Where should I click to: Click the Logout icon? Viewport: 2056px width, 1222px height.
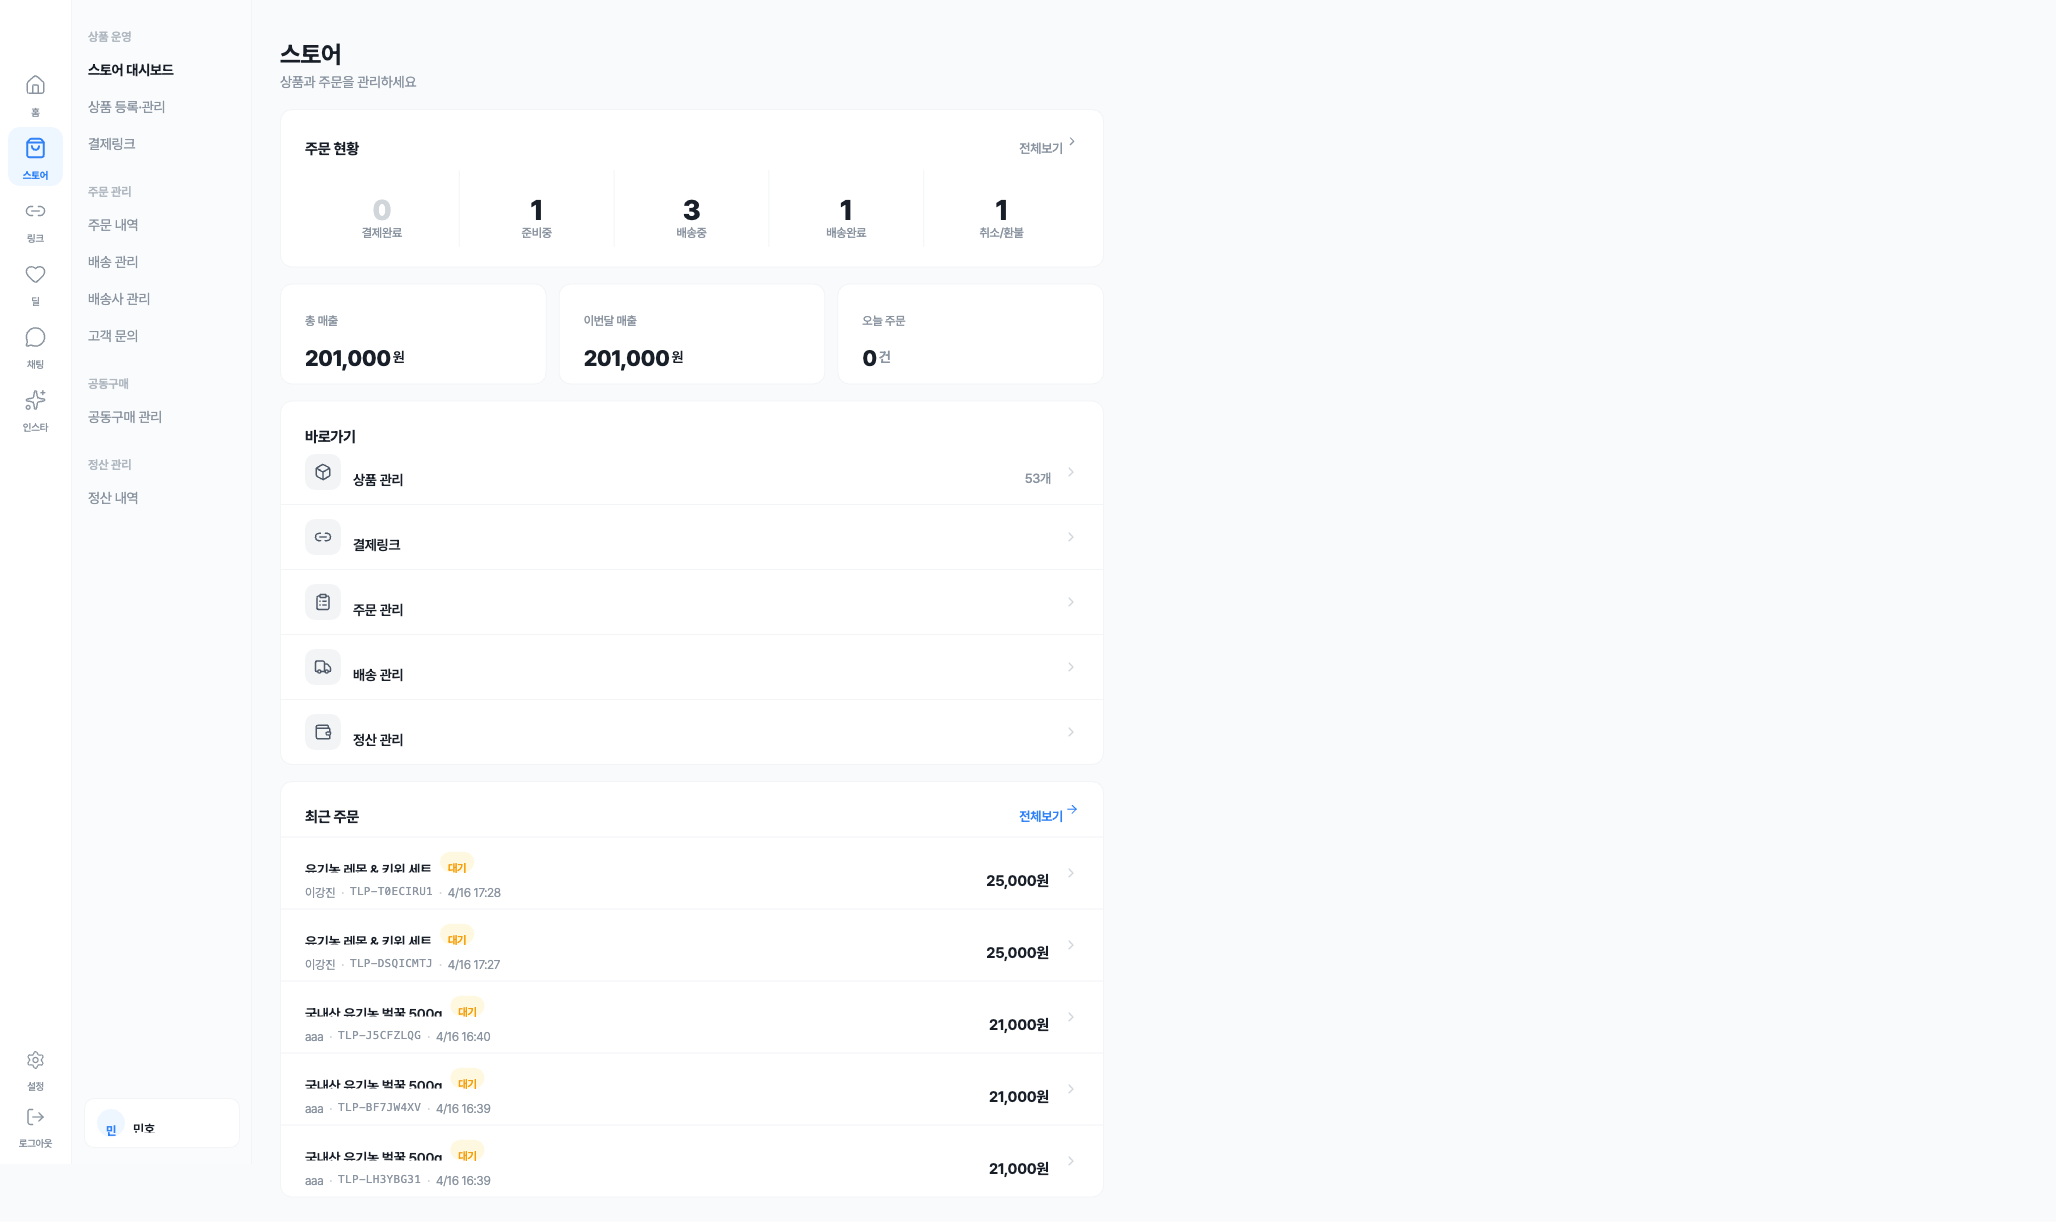click(35, 1117)
